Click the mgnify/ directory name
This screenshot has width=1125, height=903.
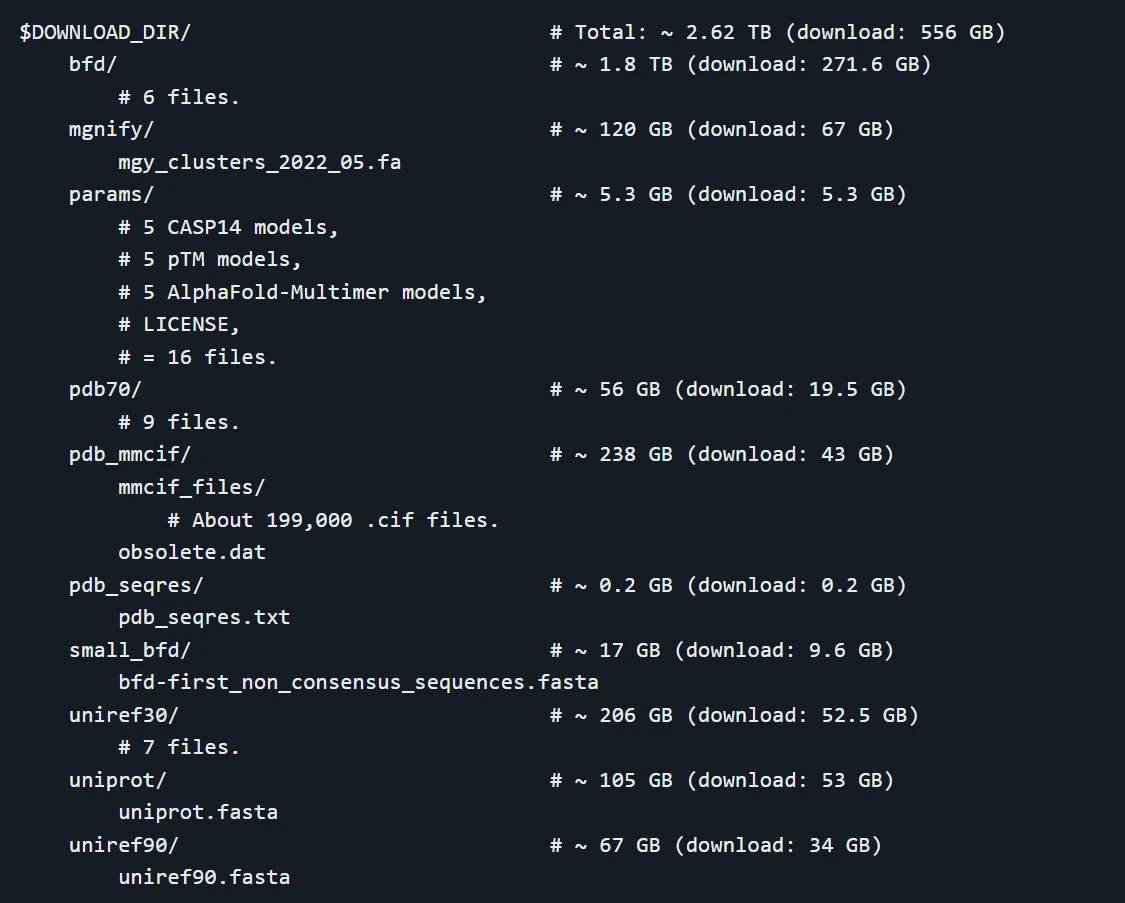pos(111,130)
